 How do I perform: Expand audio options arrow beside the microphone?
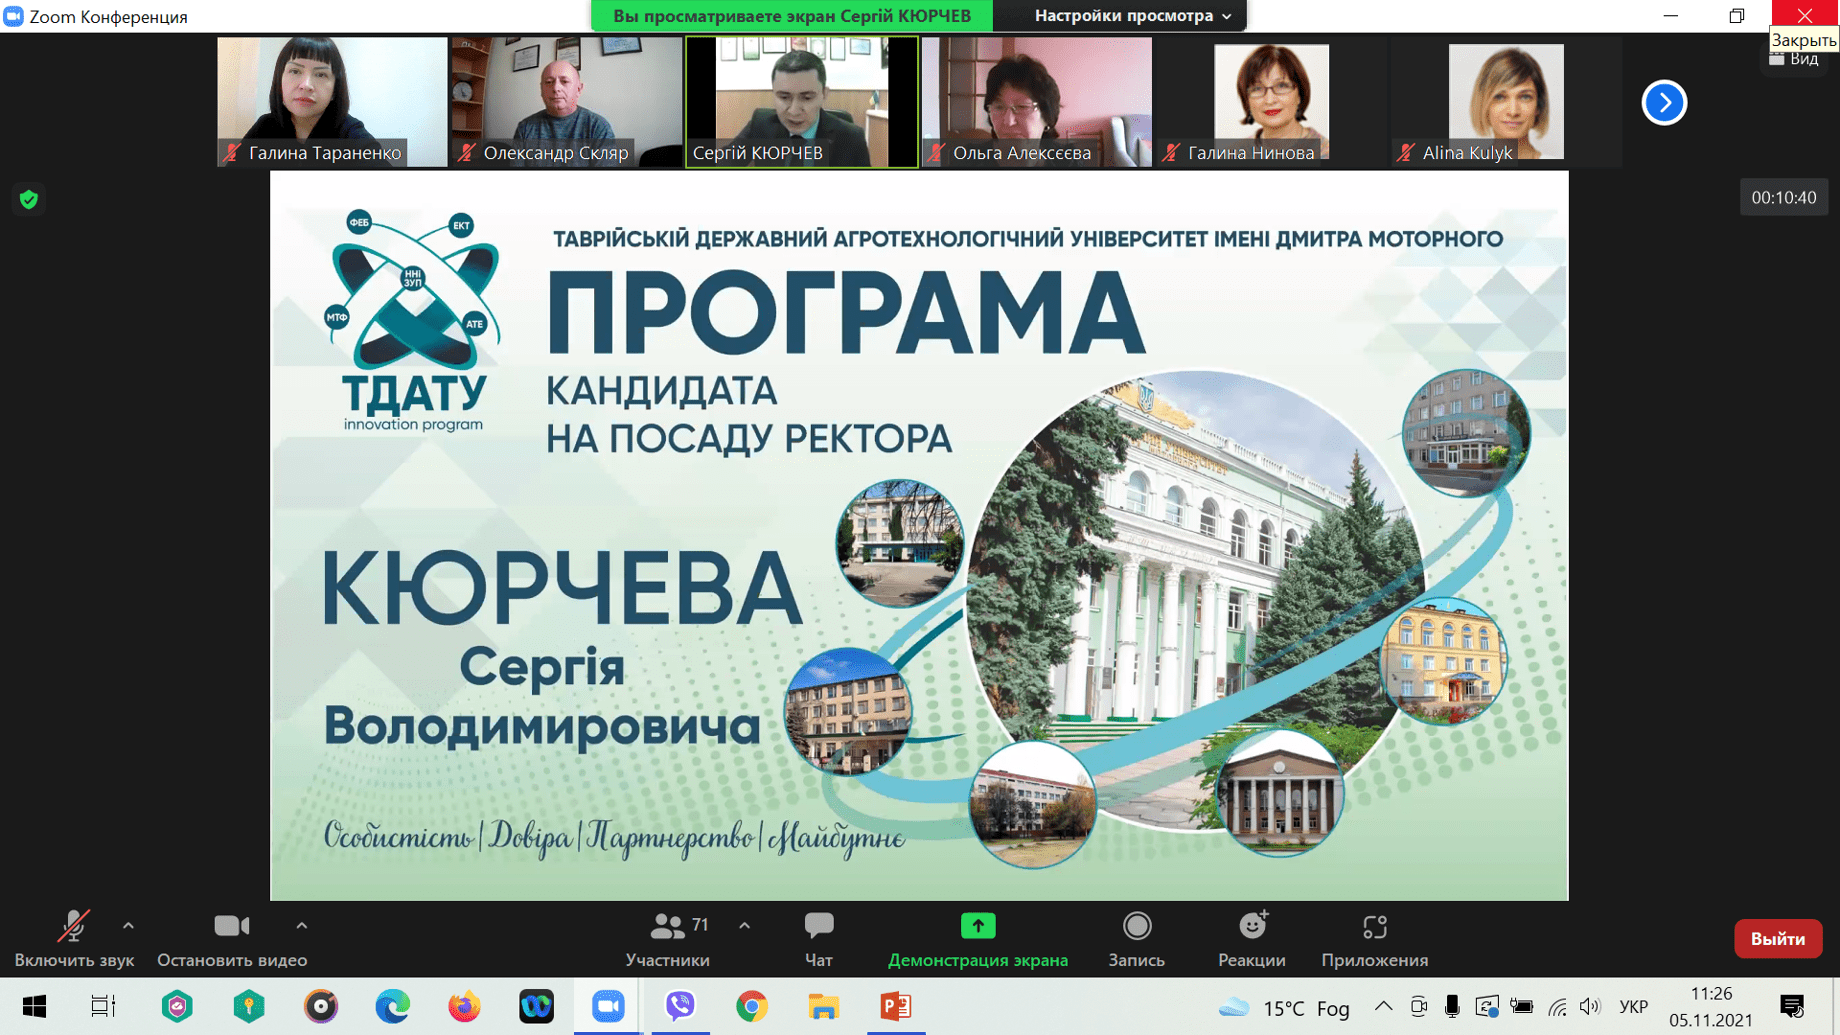[x=128, y=926]
